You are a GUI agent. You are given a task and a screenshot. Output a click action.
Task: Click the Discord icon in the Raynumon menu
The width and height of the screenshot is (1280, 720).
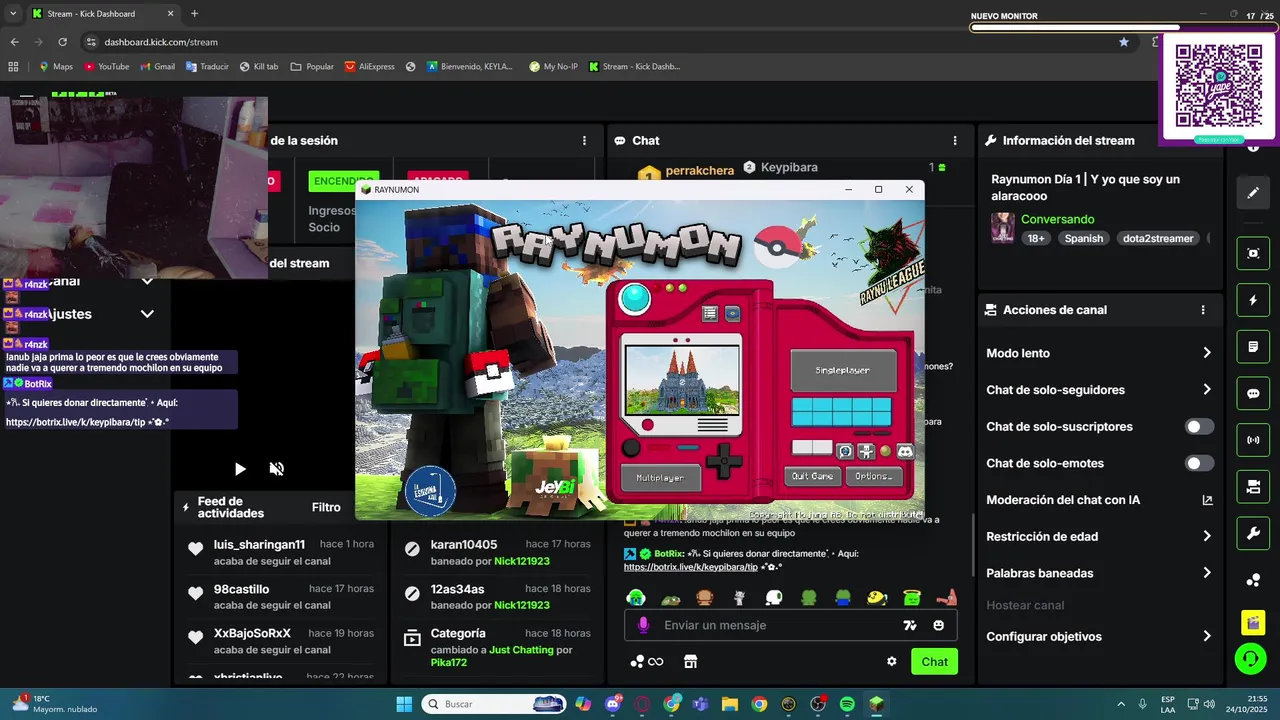click(x=905, y=452)
